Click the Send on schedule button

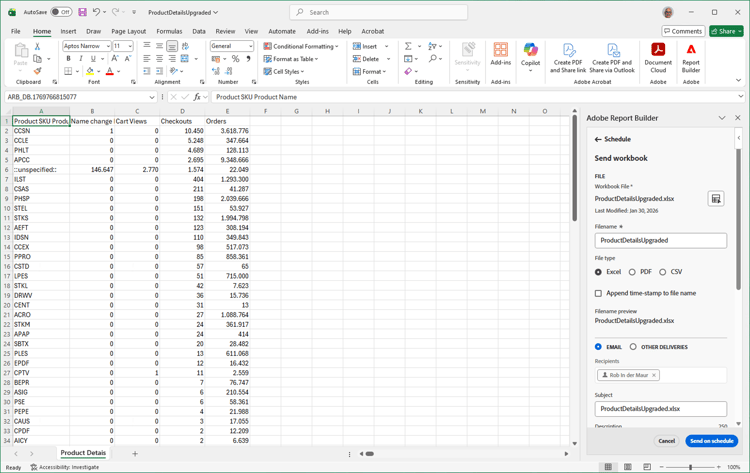[711, 441]
